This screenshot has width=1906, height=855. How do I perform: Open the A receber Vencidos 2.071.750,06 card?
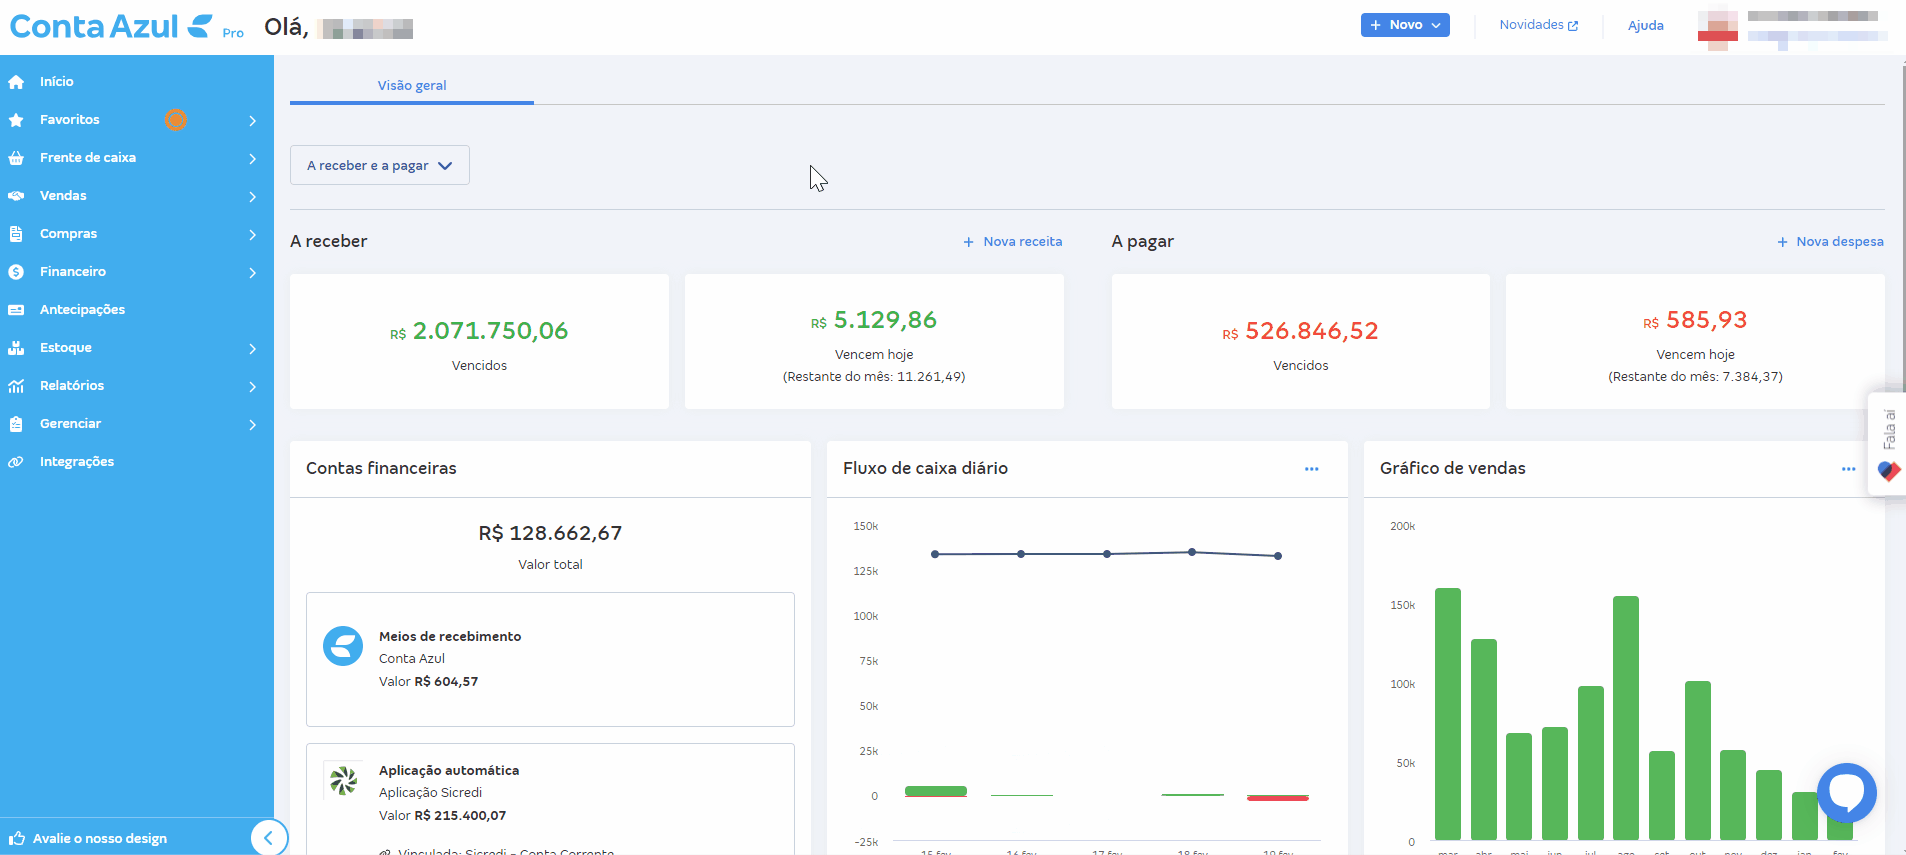479,342
